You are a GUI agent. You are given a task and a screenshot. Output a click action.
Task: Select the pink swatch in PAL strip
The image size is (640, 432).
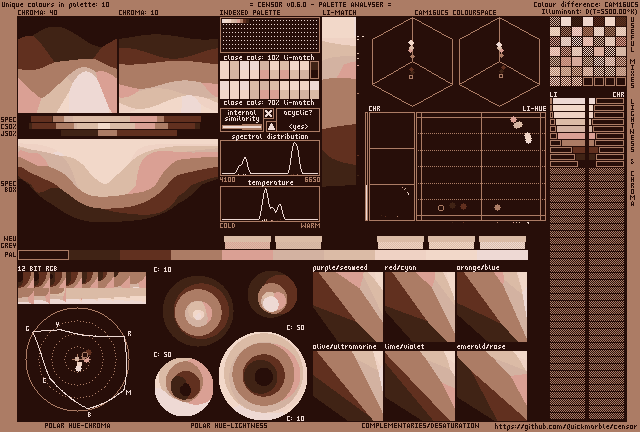point(247,255)
